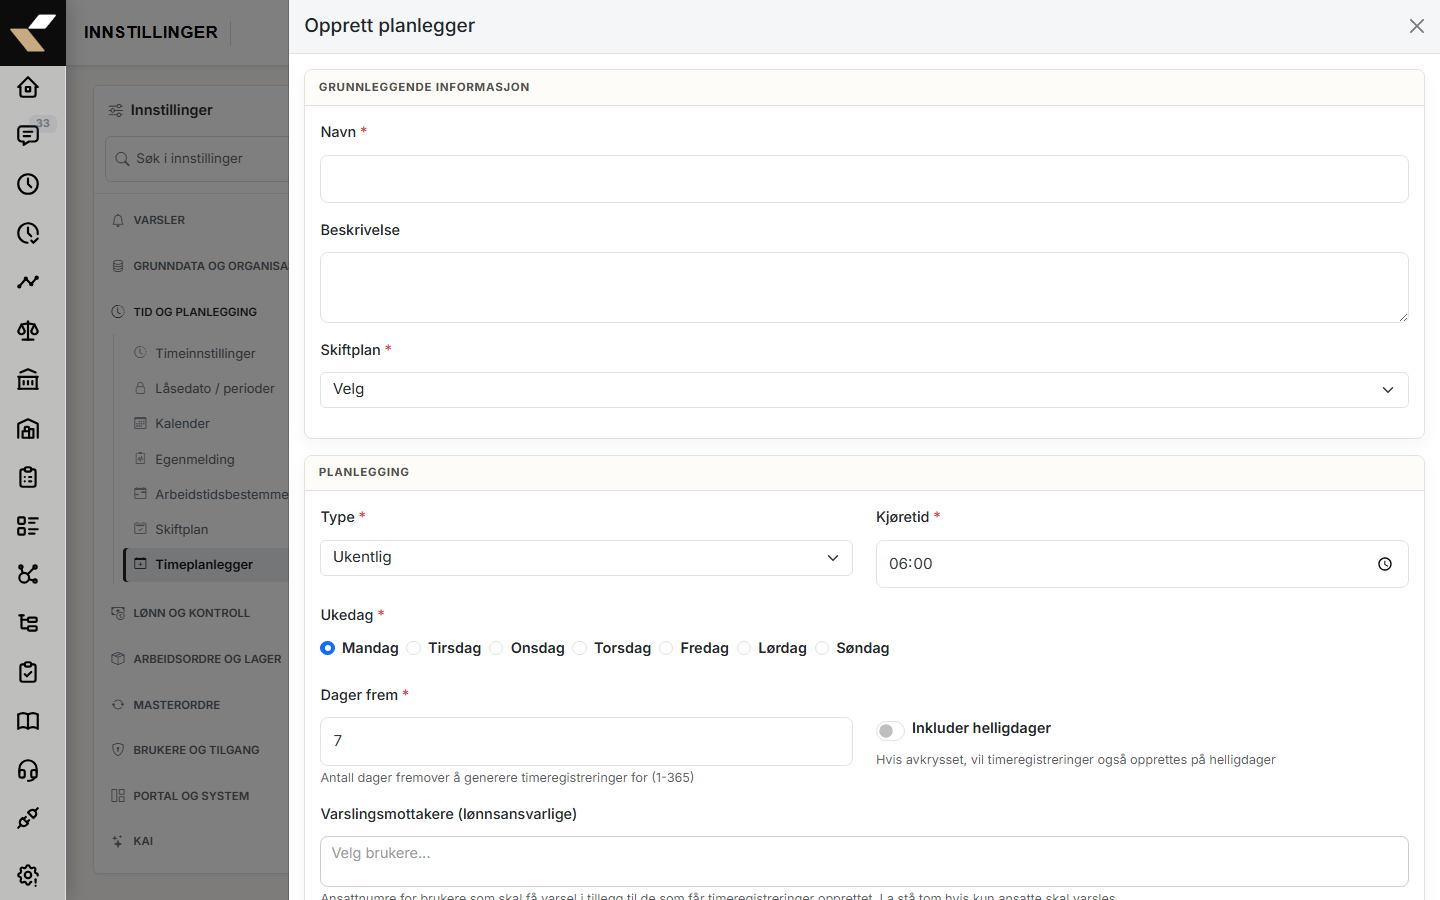Close the Opprett planlegger panel
Screen dimensions: 1440x900
1417,26
